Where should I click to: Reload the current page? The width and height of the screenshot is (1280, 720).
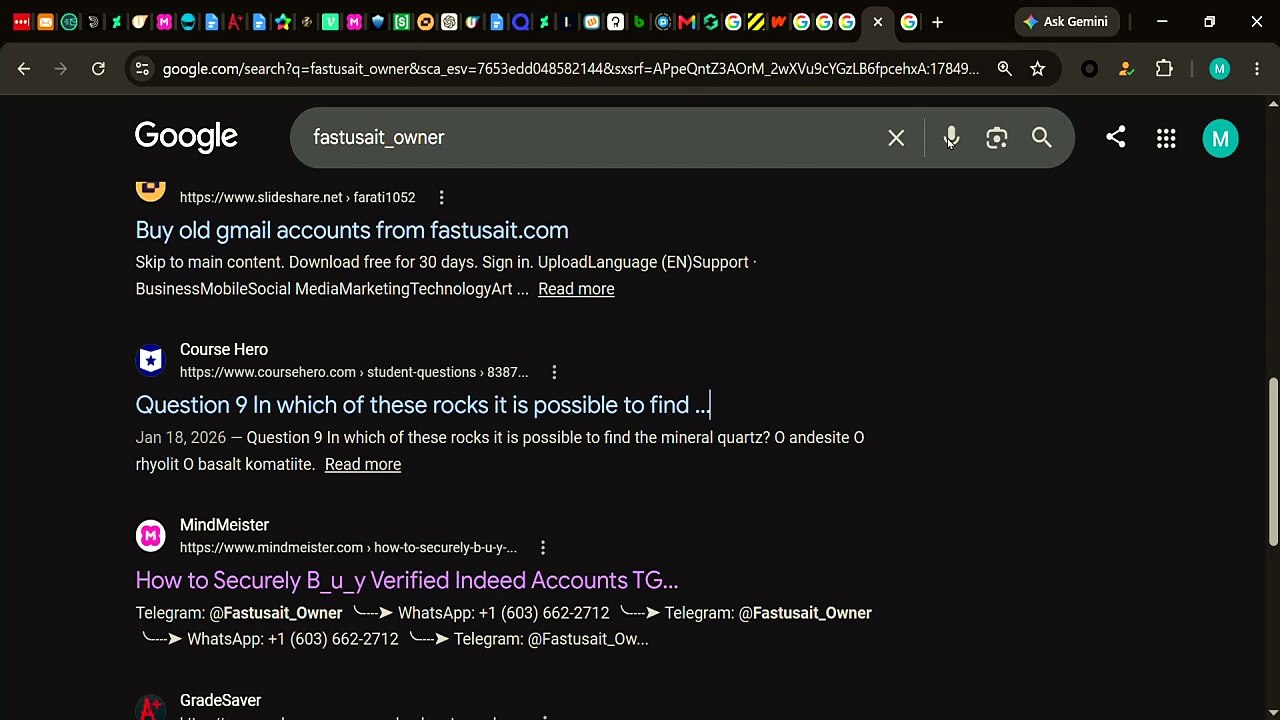(x=98, y=69)
